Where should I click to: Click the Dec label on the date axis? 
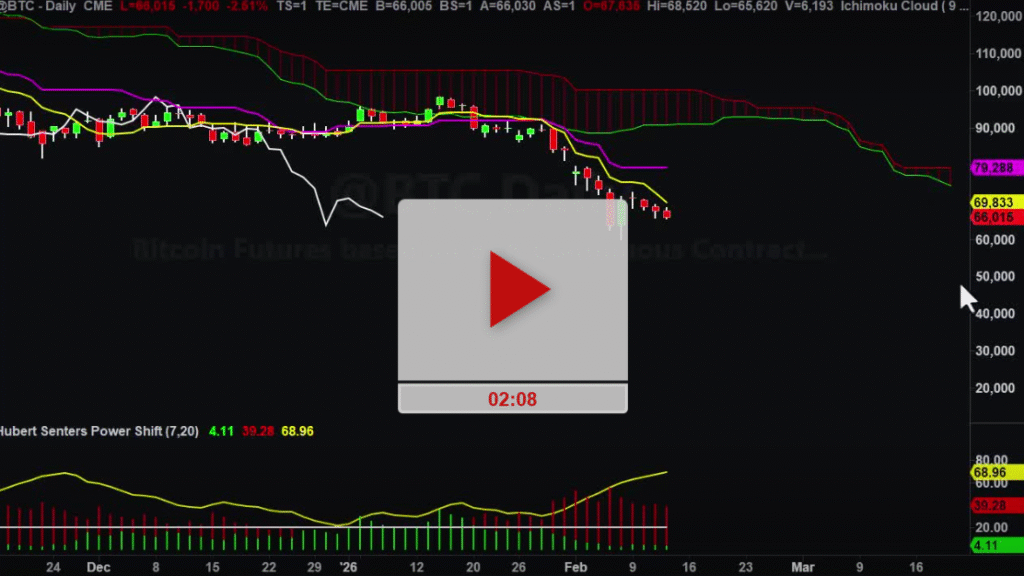coord(97,565)
